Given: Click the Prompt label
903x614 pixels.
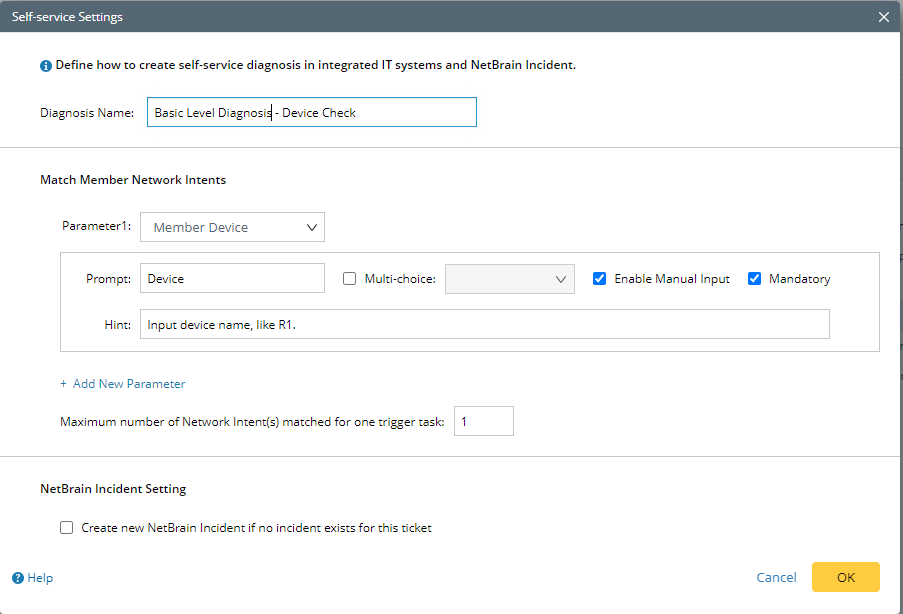Looking at the screenshot, I should coord(108,279).
